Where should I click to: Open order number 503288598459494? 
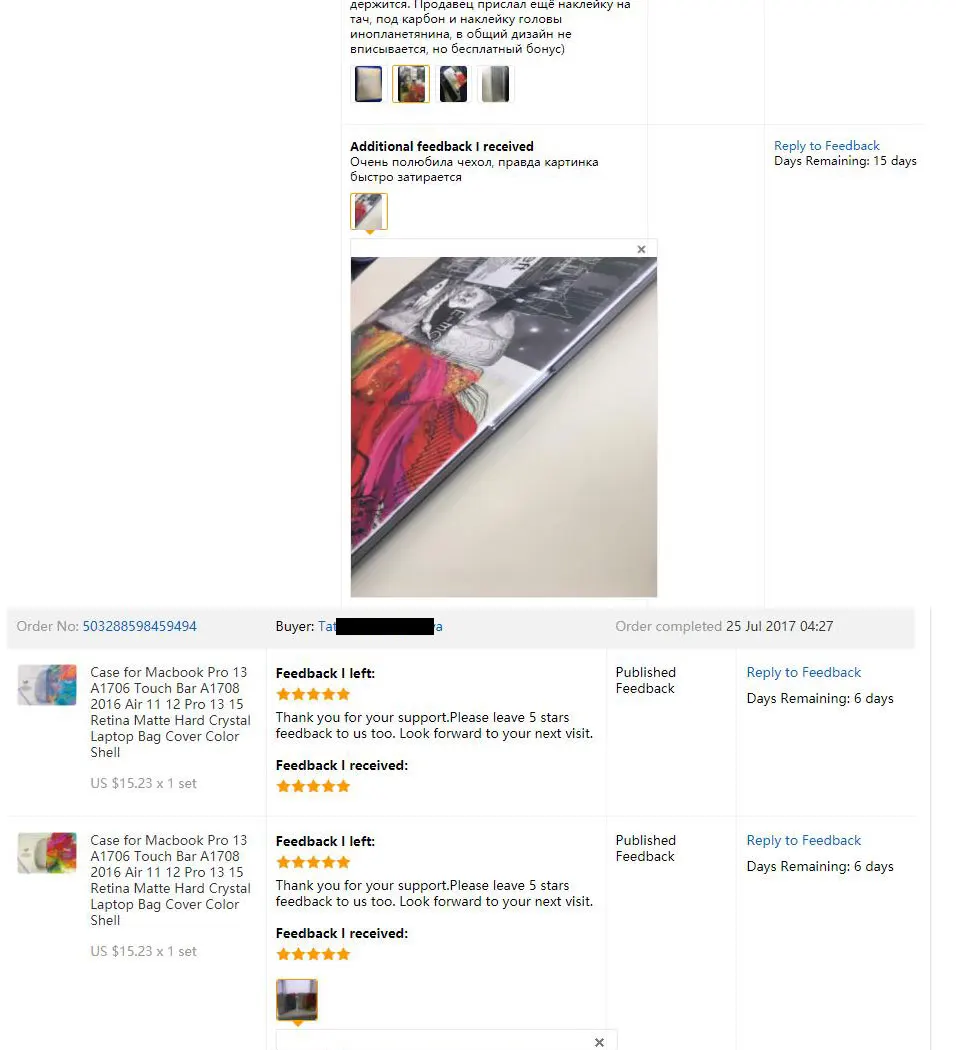click(x=139, y=626)
